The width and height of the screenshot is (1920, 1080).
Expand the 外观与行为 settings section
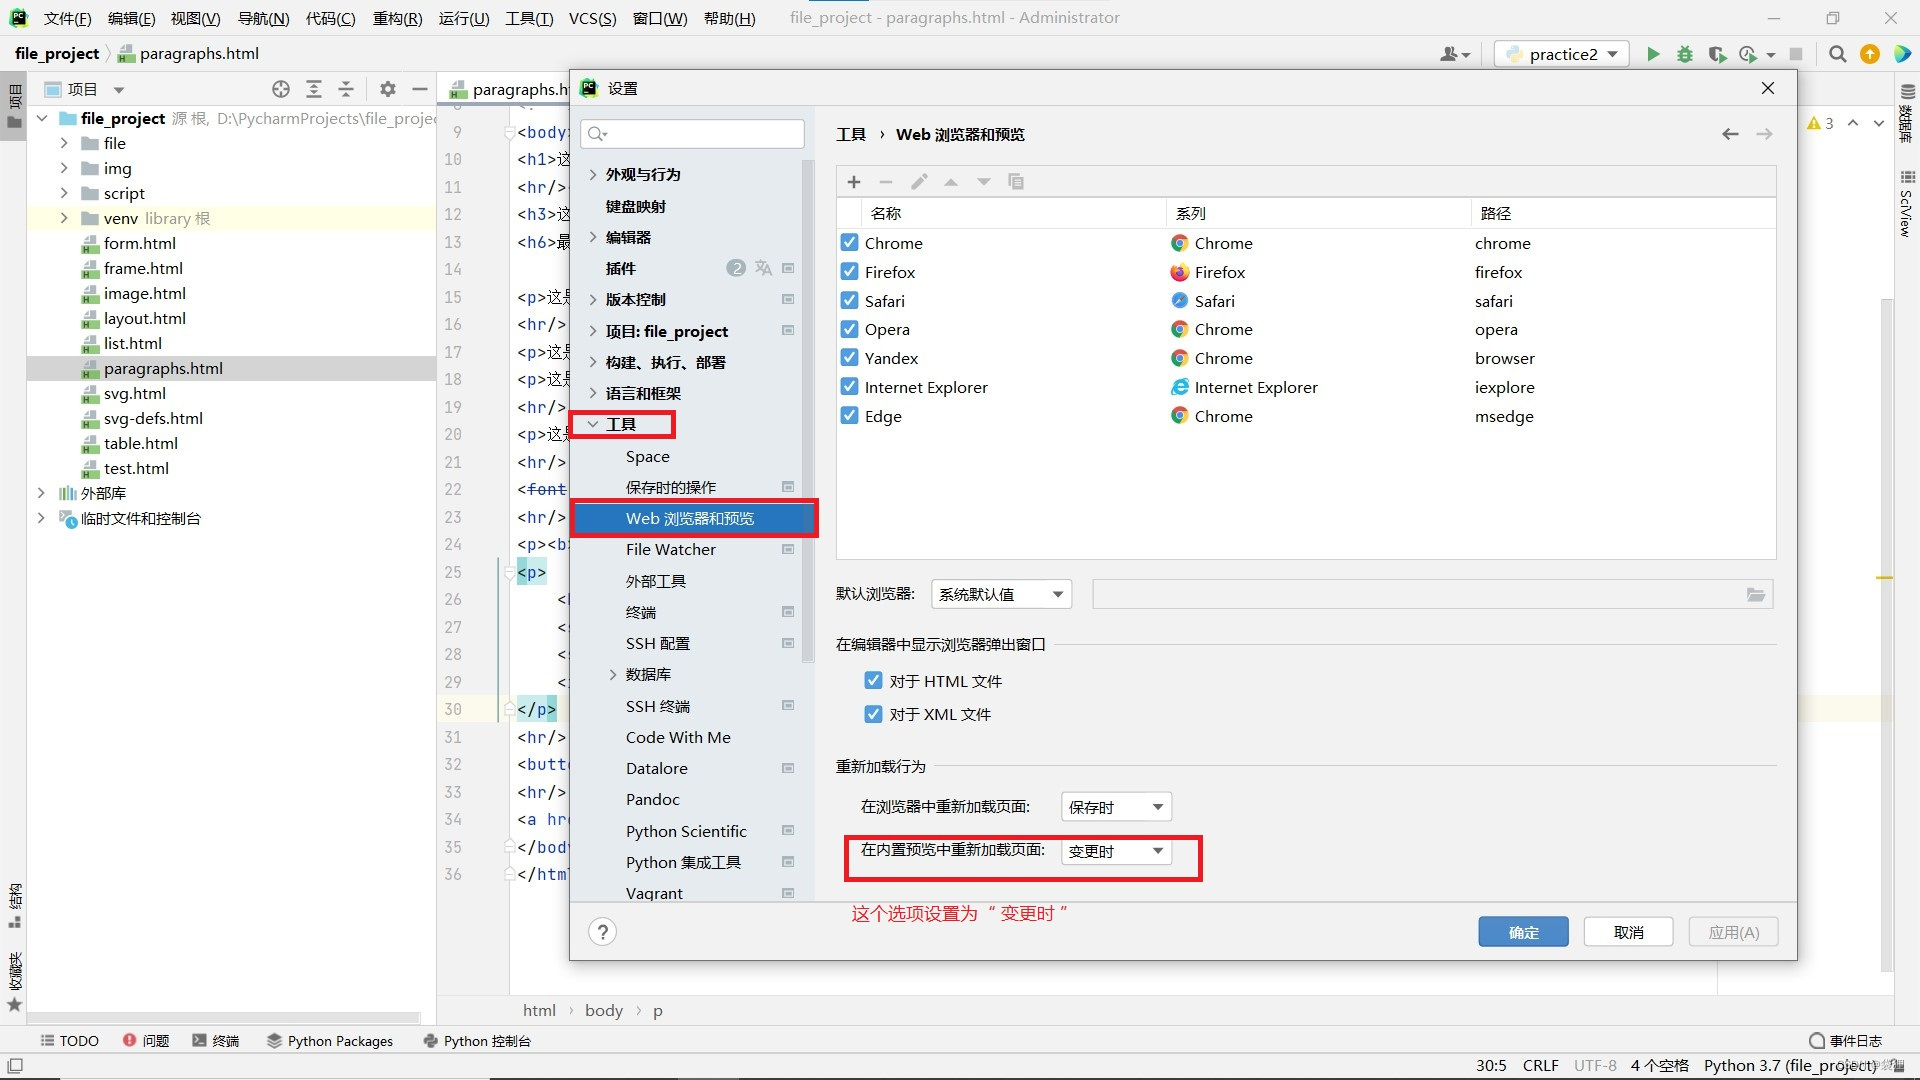click(593, 174)
